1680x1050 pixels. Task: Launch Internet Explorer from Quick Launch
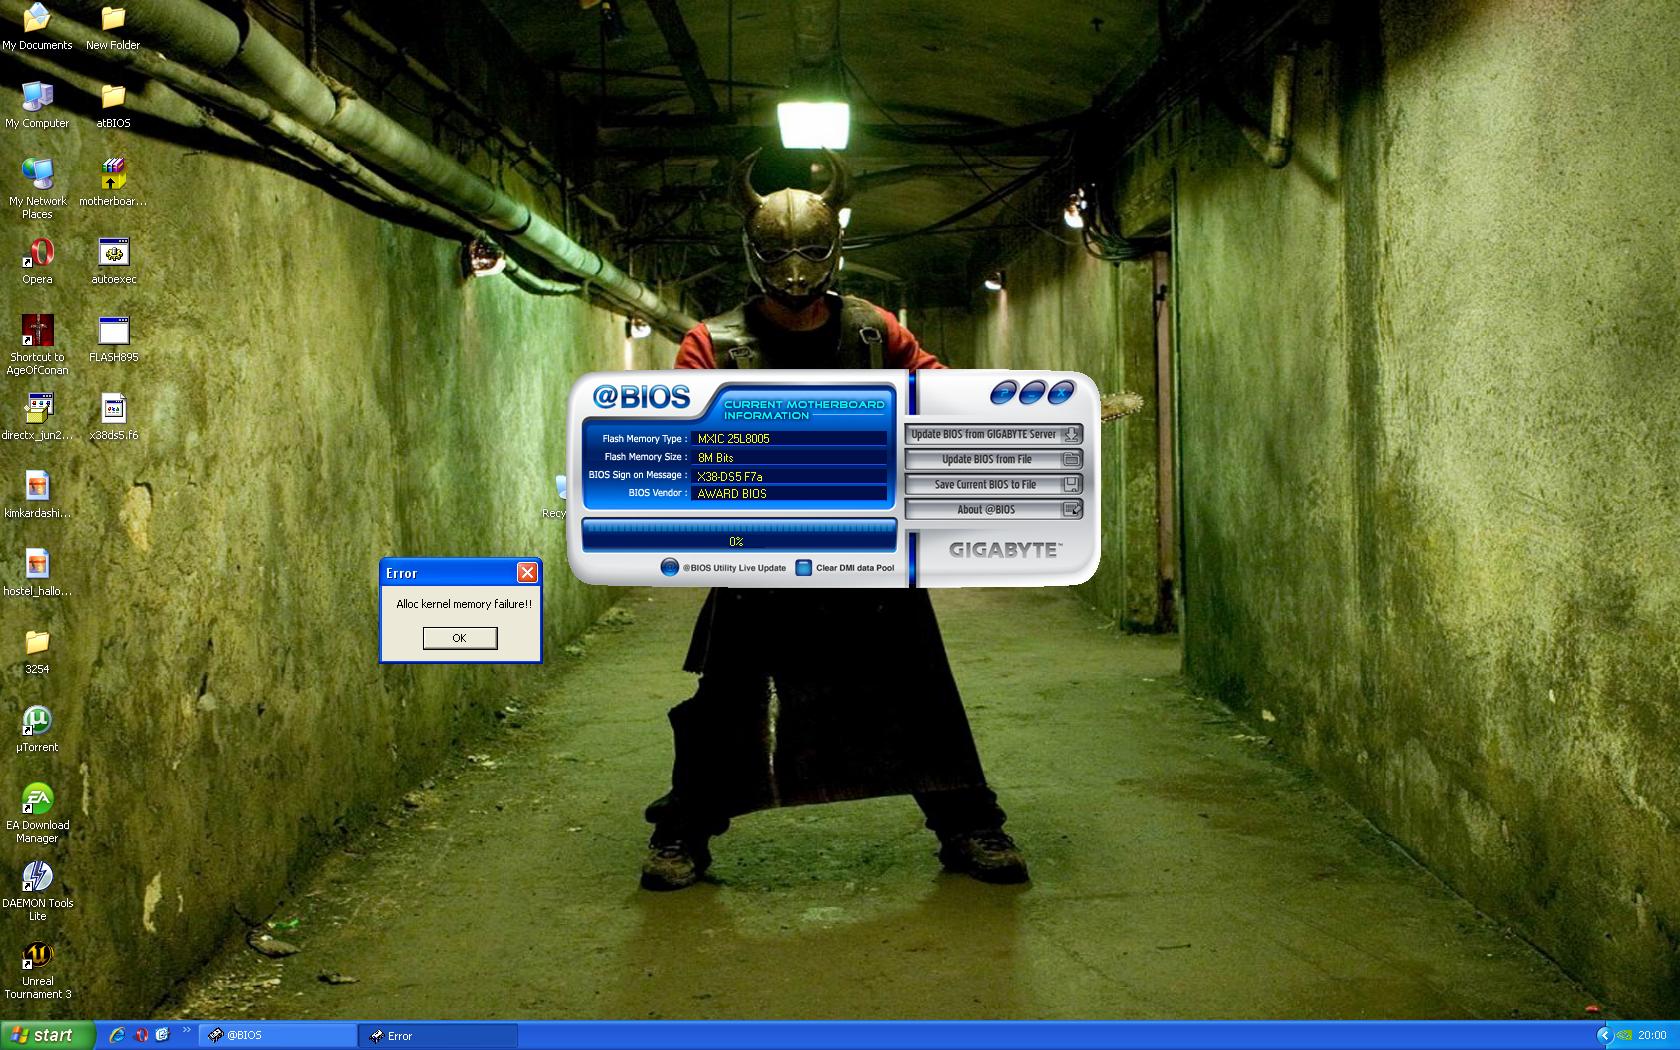coord(117,1035)
